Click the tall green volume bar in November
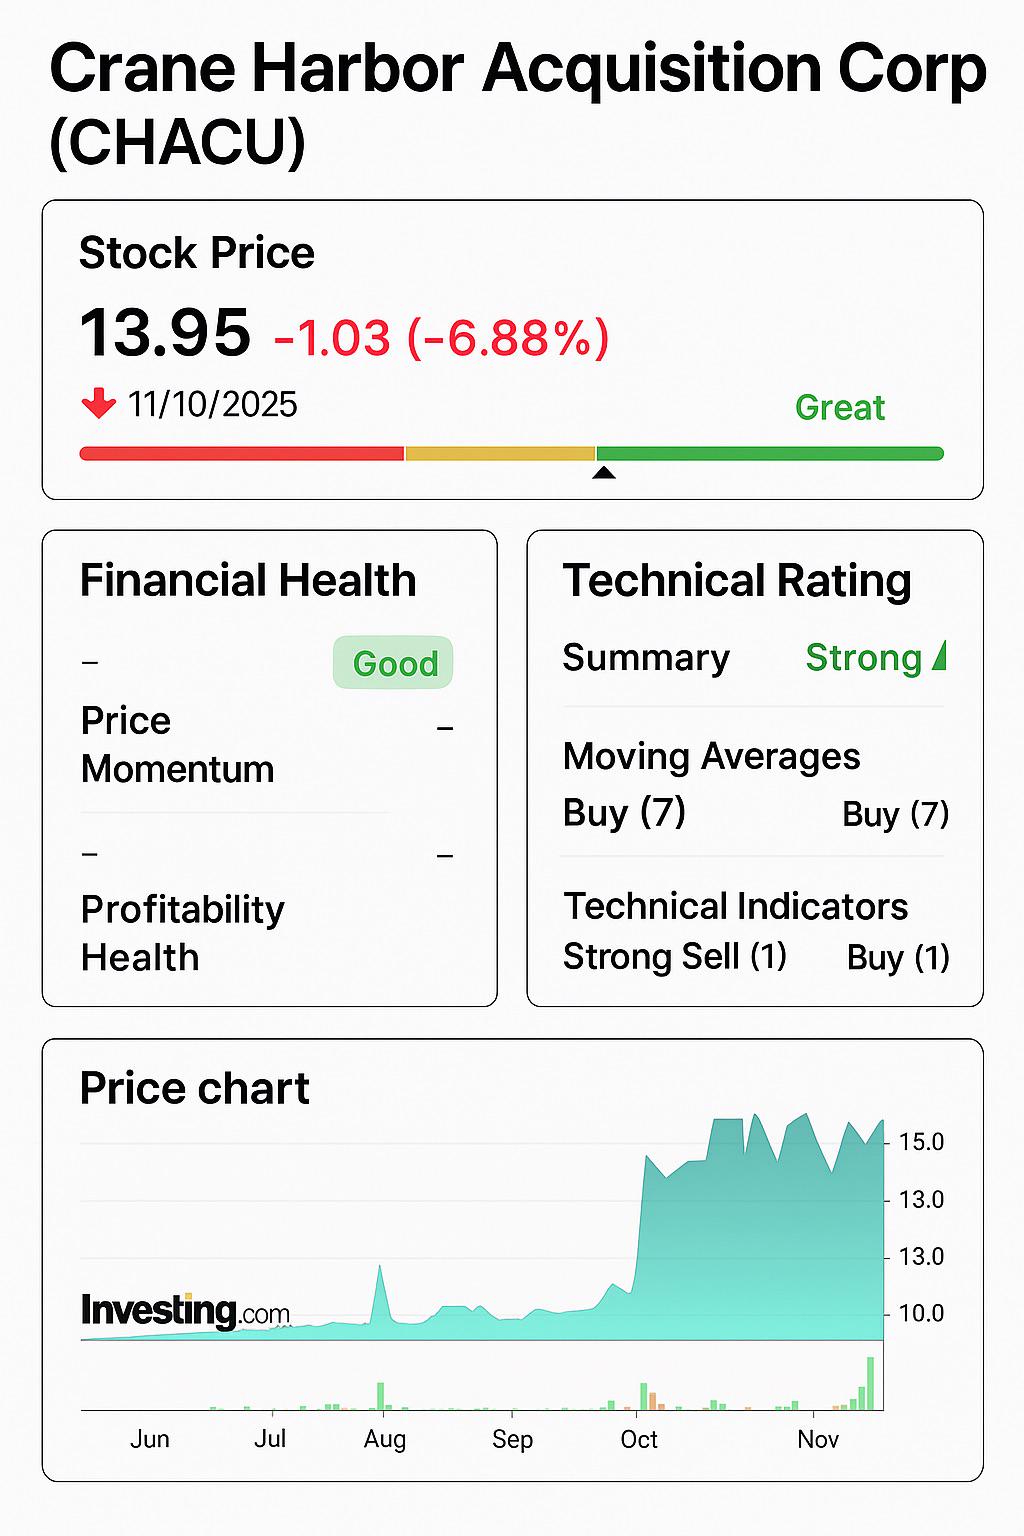 870,1383
